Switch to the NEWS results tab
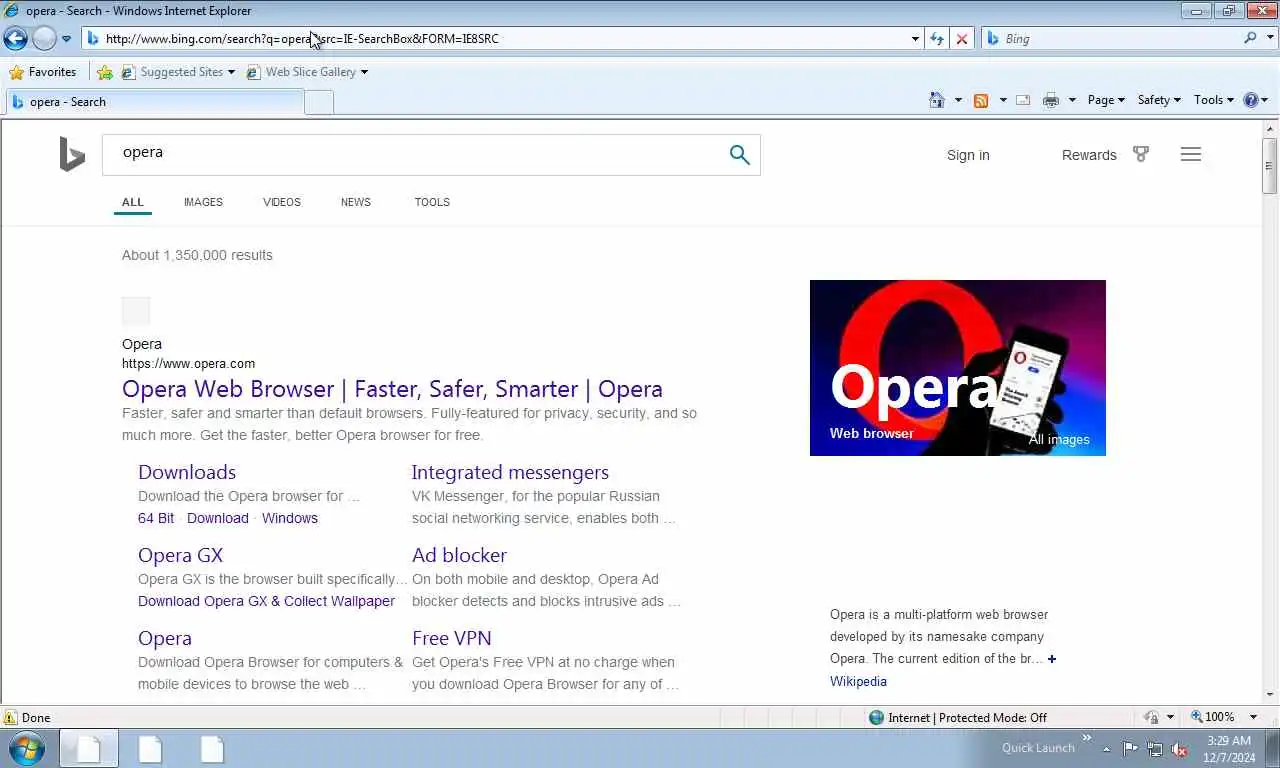1280x768 pixels. point(356,202)
